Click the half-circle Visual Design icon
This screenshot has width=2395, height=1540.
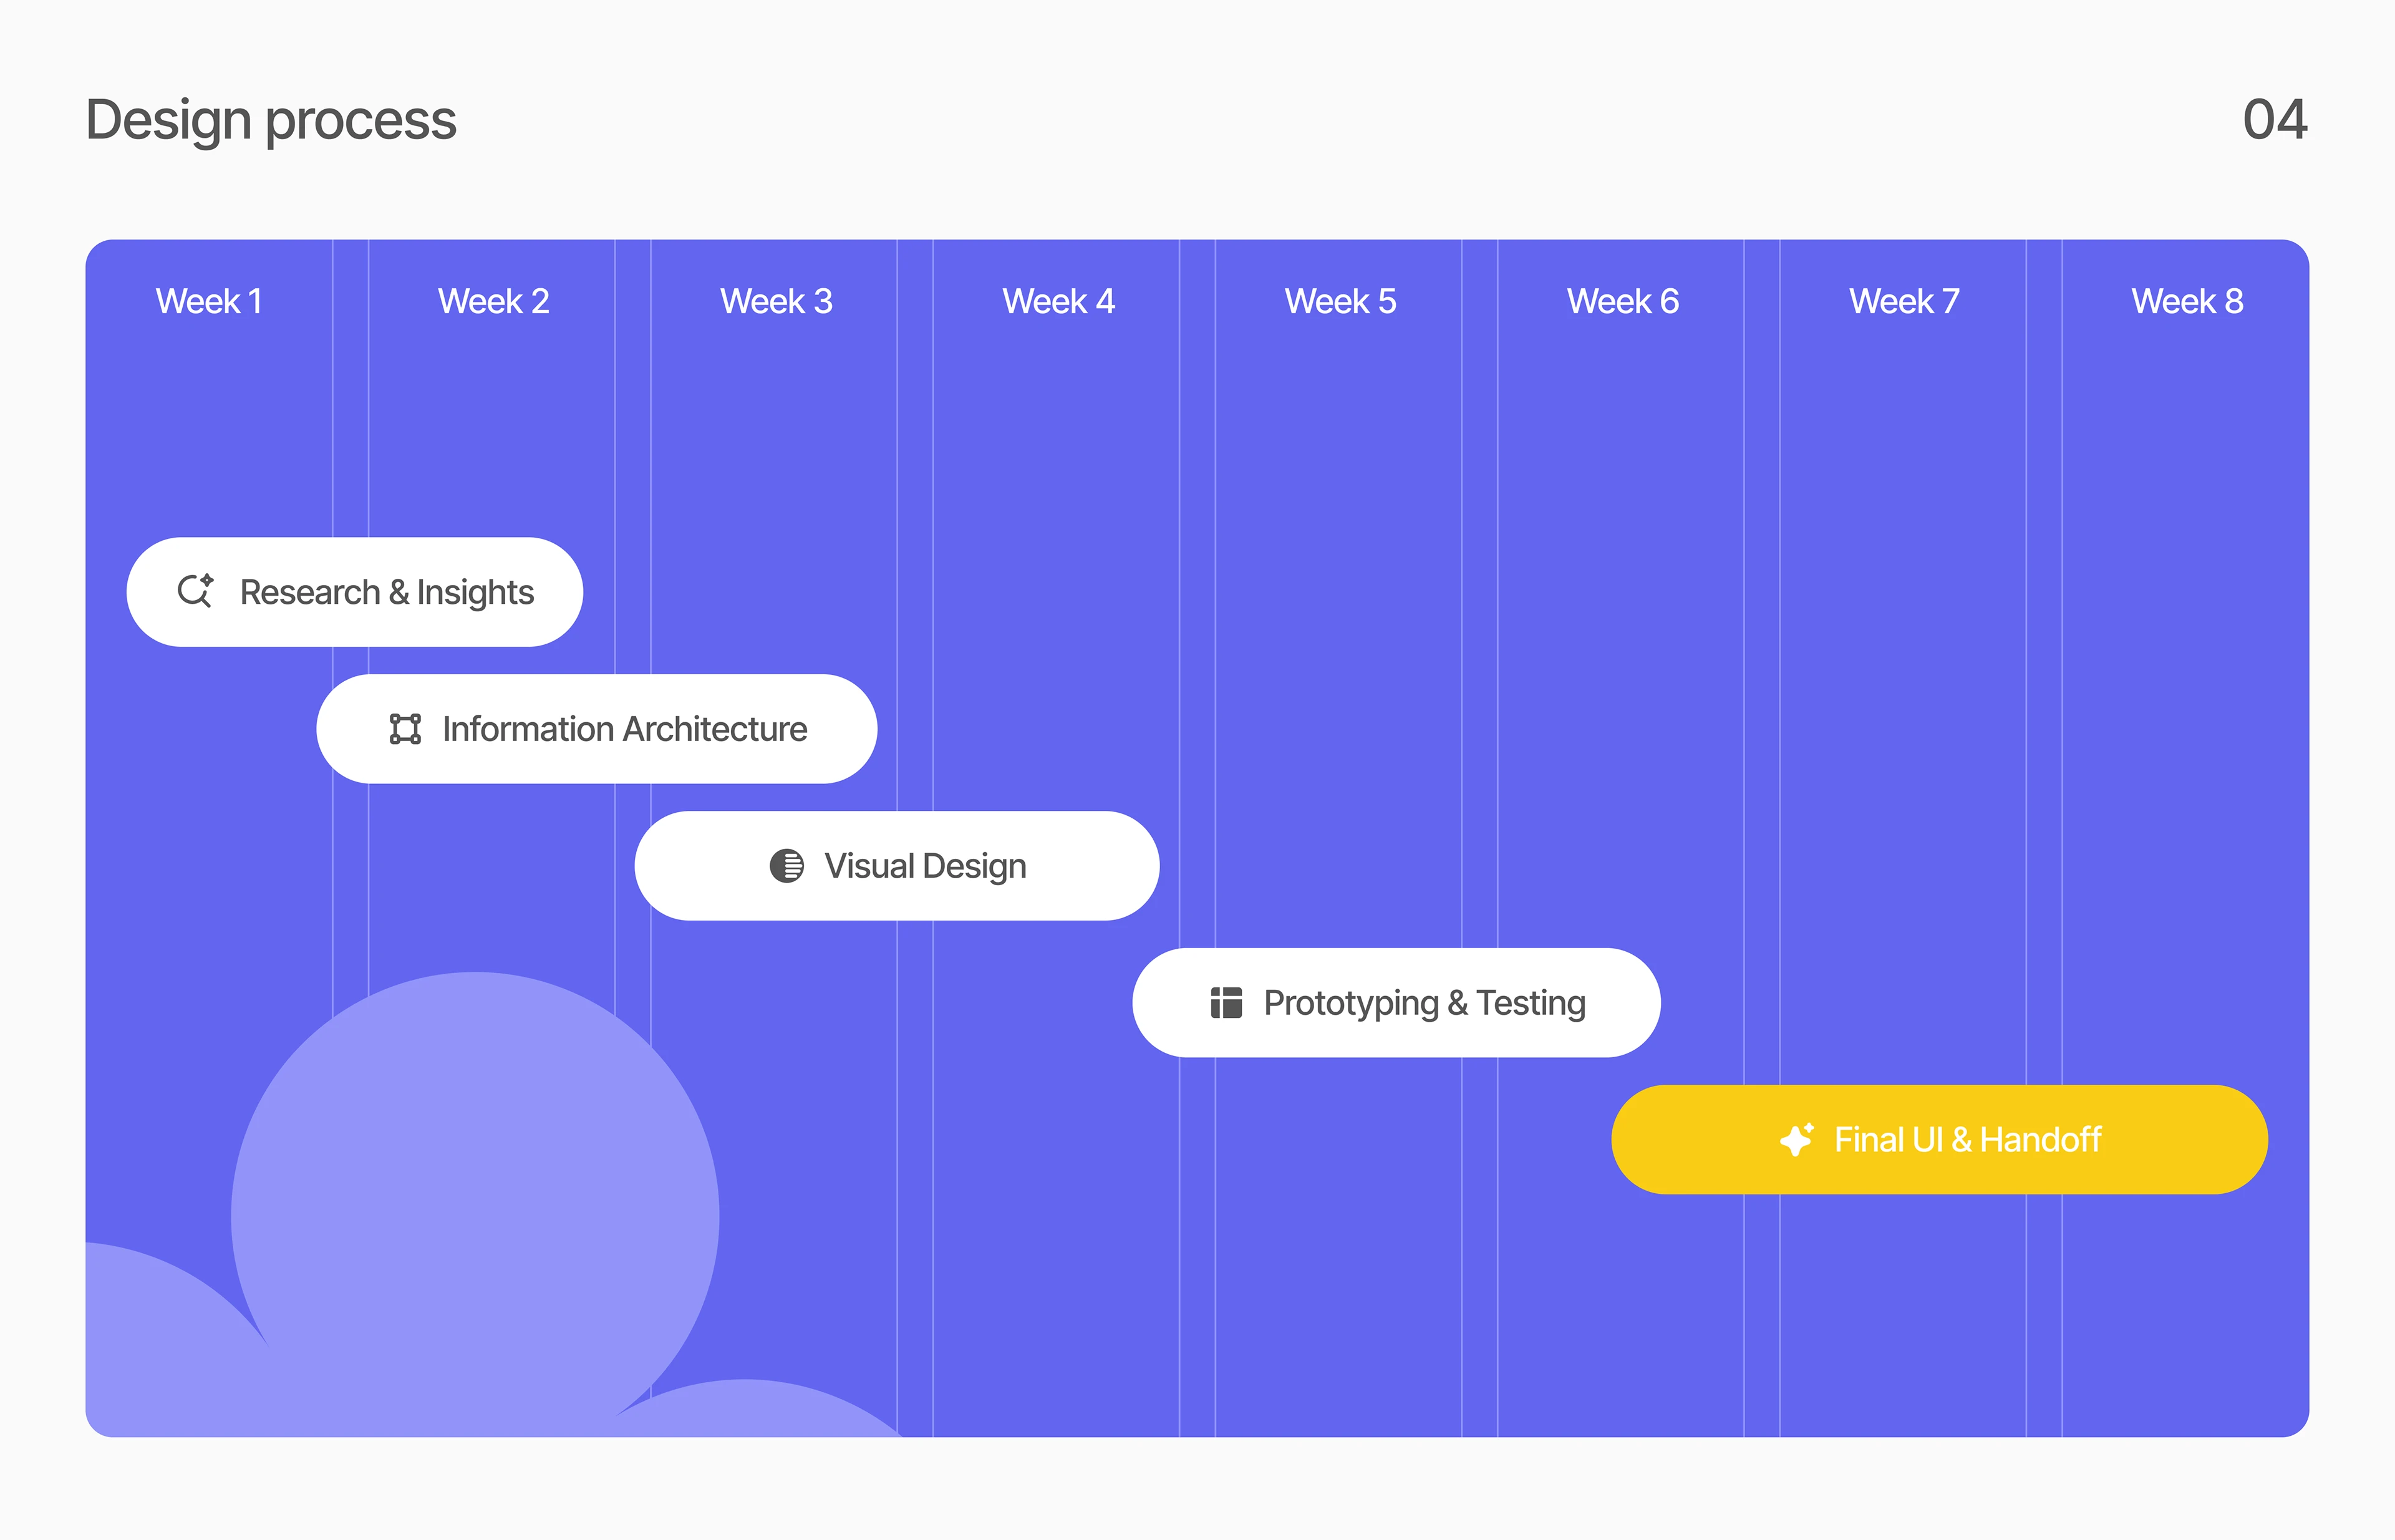(786, 866)
